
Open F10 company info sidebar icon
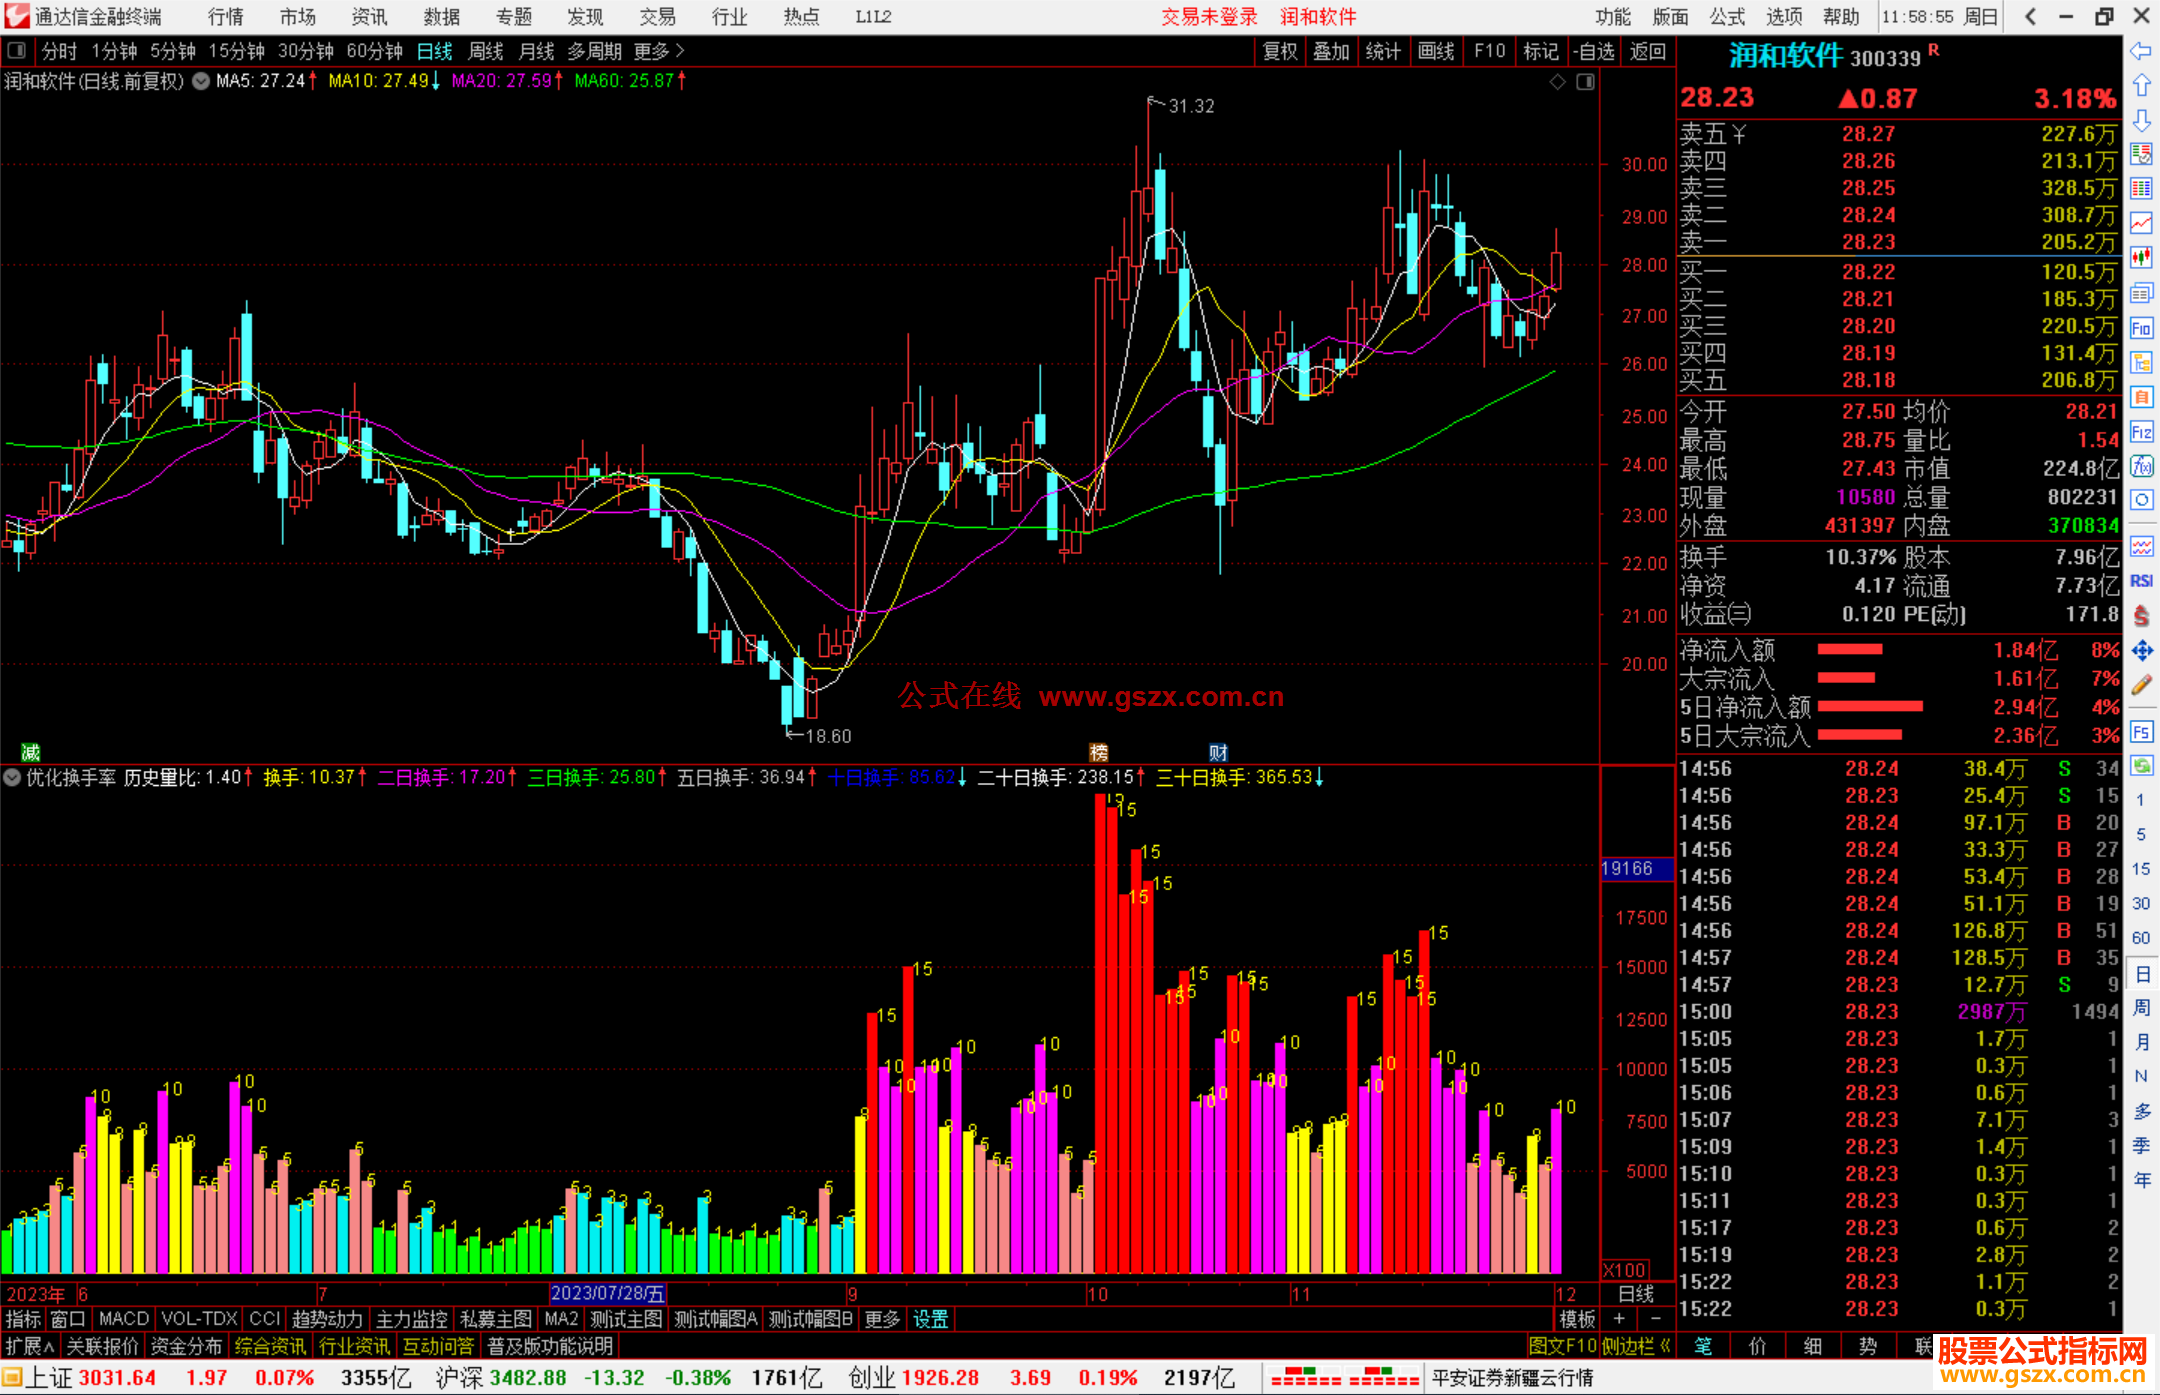[x=2141, y=328]
